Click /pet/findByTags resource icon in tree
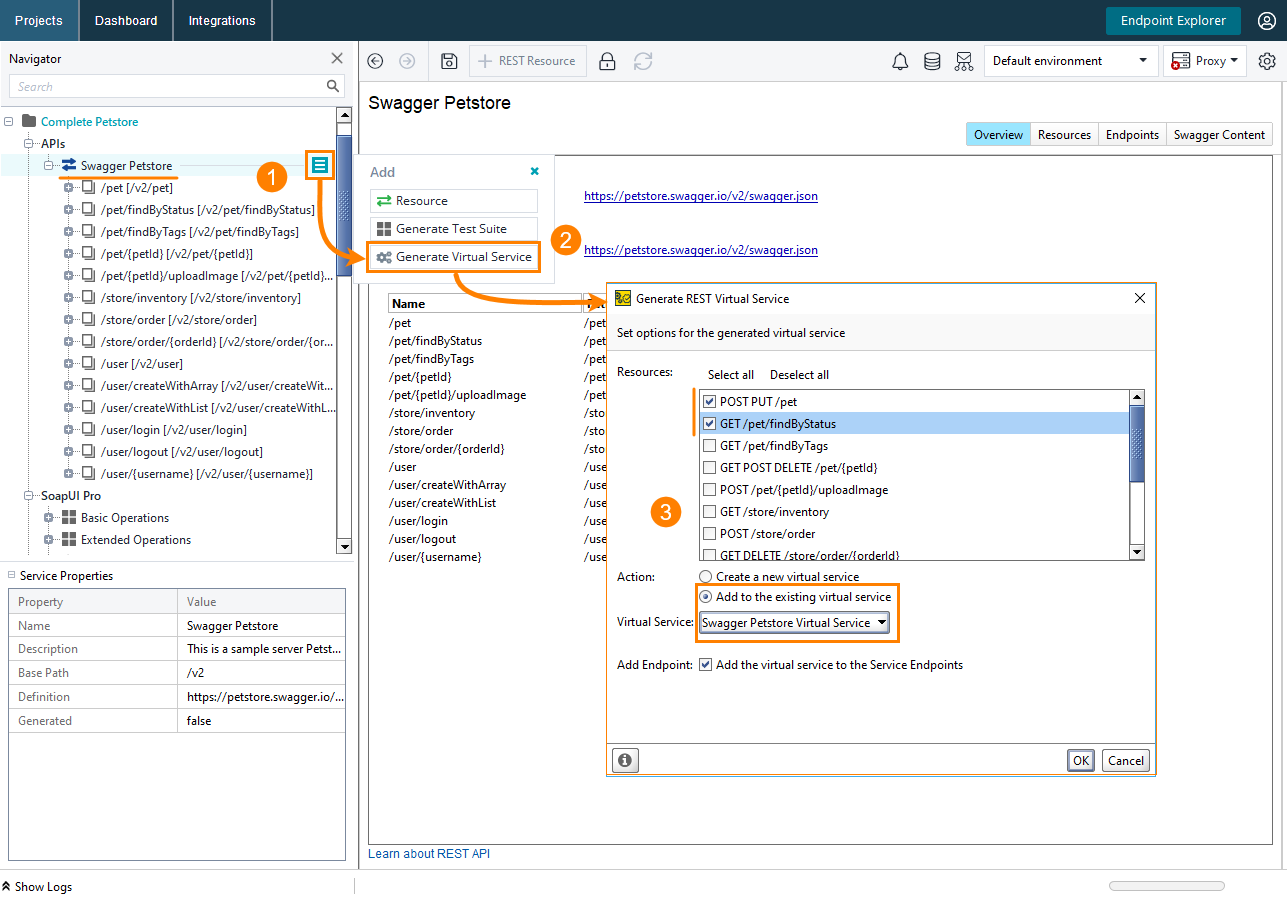Image resolution: width=1287 pixels, height=897 pixels. coord(88,231)
